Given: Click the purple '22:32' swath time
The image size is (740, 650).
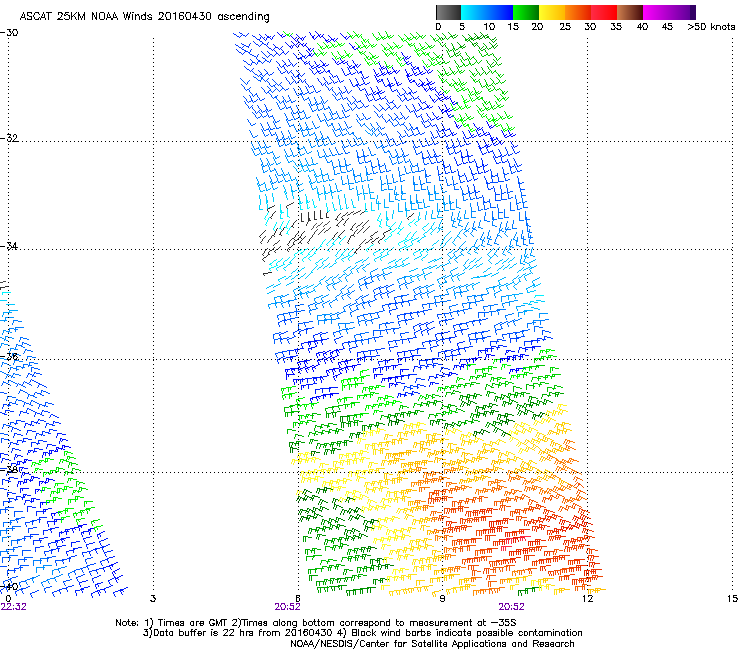Looking at the screenshot, I should click(14, 607).
